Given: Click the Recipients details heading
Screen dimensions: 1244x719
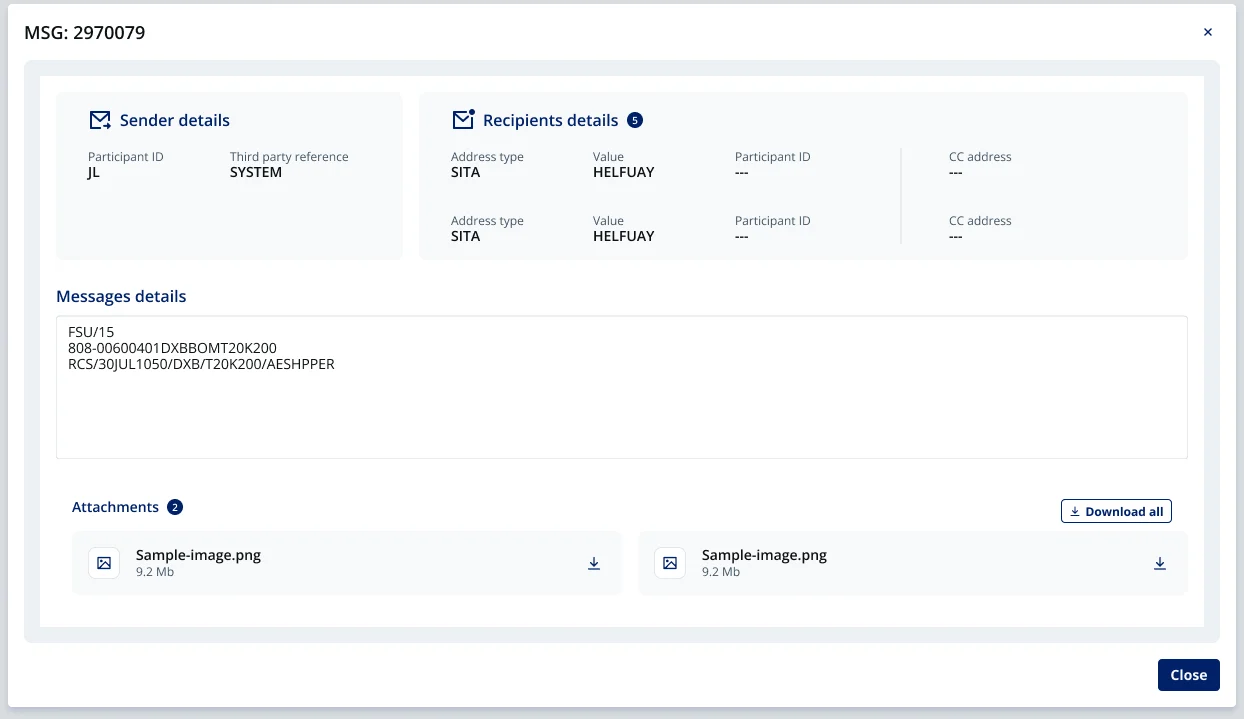Looking at the screenshot, I should [x=551, y=120].
